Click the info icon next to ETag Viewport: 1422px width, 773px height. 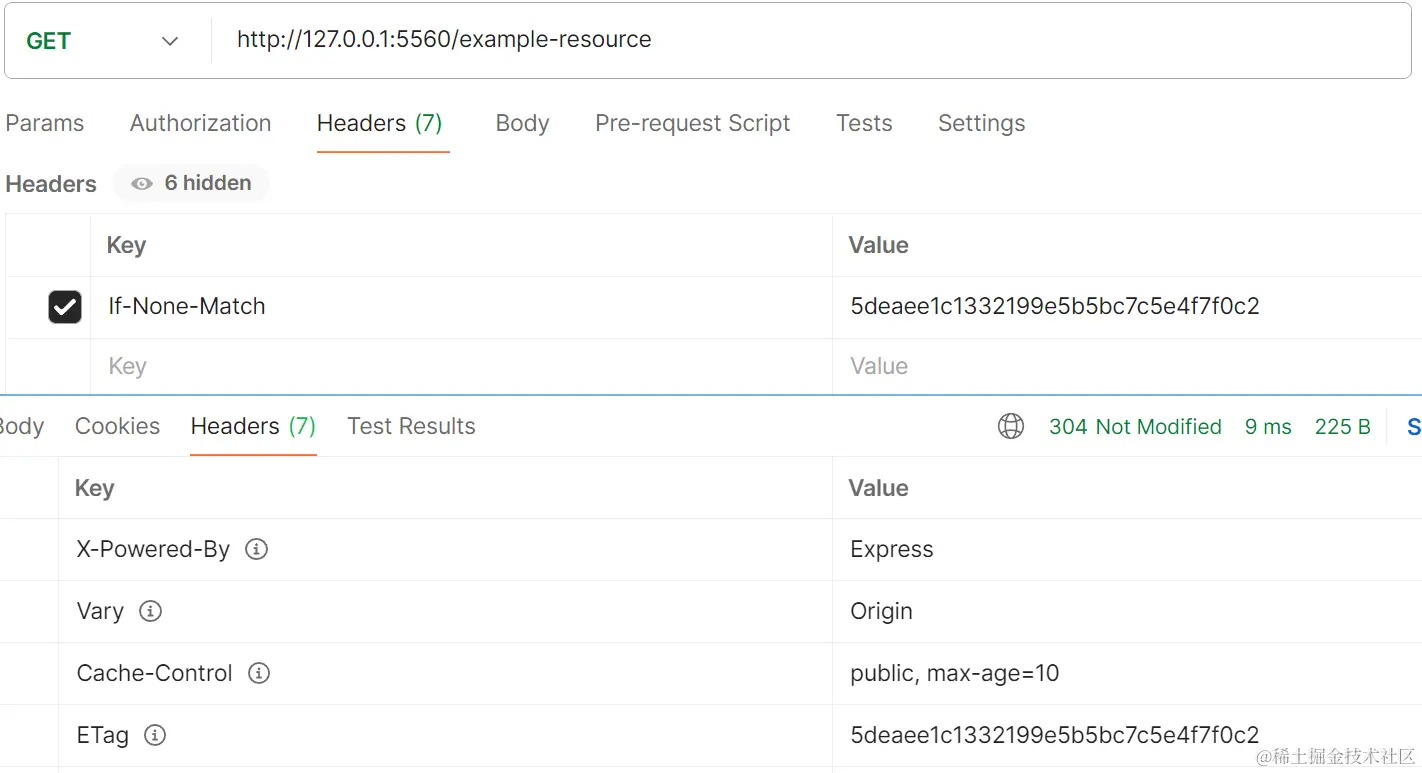pos(155,735)
